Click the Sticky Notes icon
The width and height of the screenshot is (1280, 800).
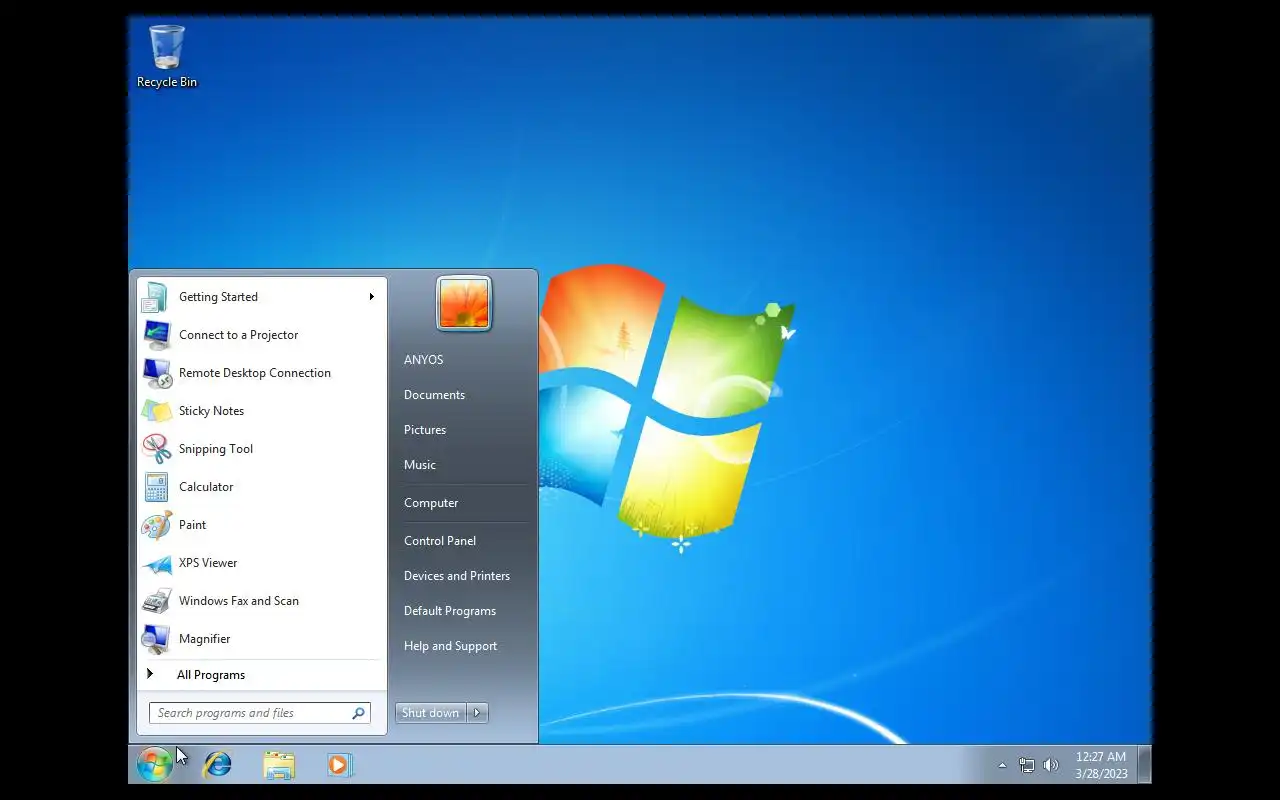click(x=156, y=411)
